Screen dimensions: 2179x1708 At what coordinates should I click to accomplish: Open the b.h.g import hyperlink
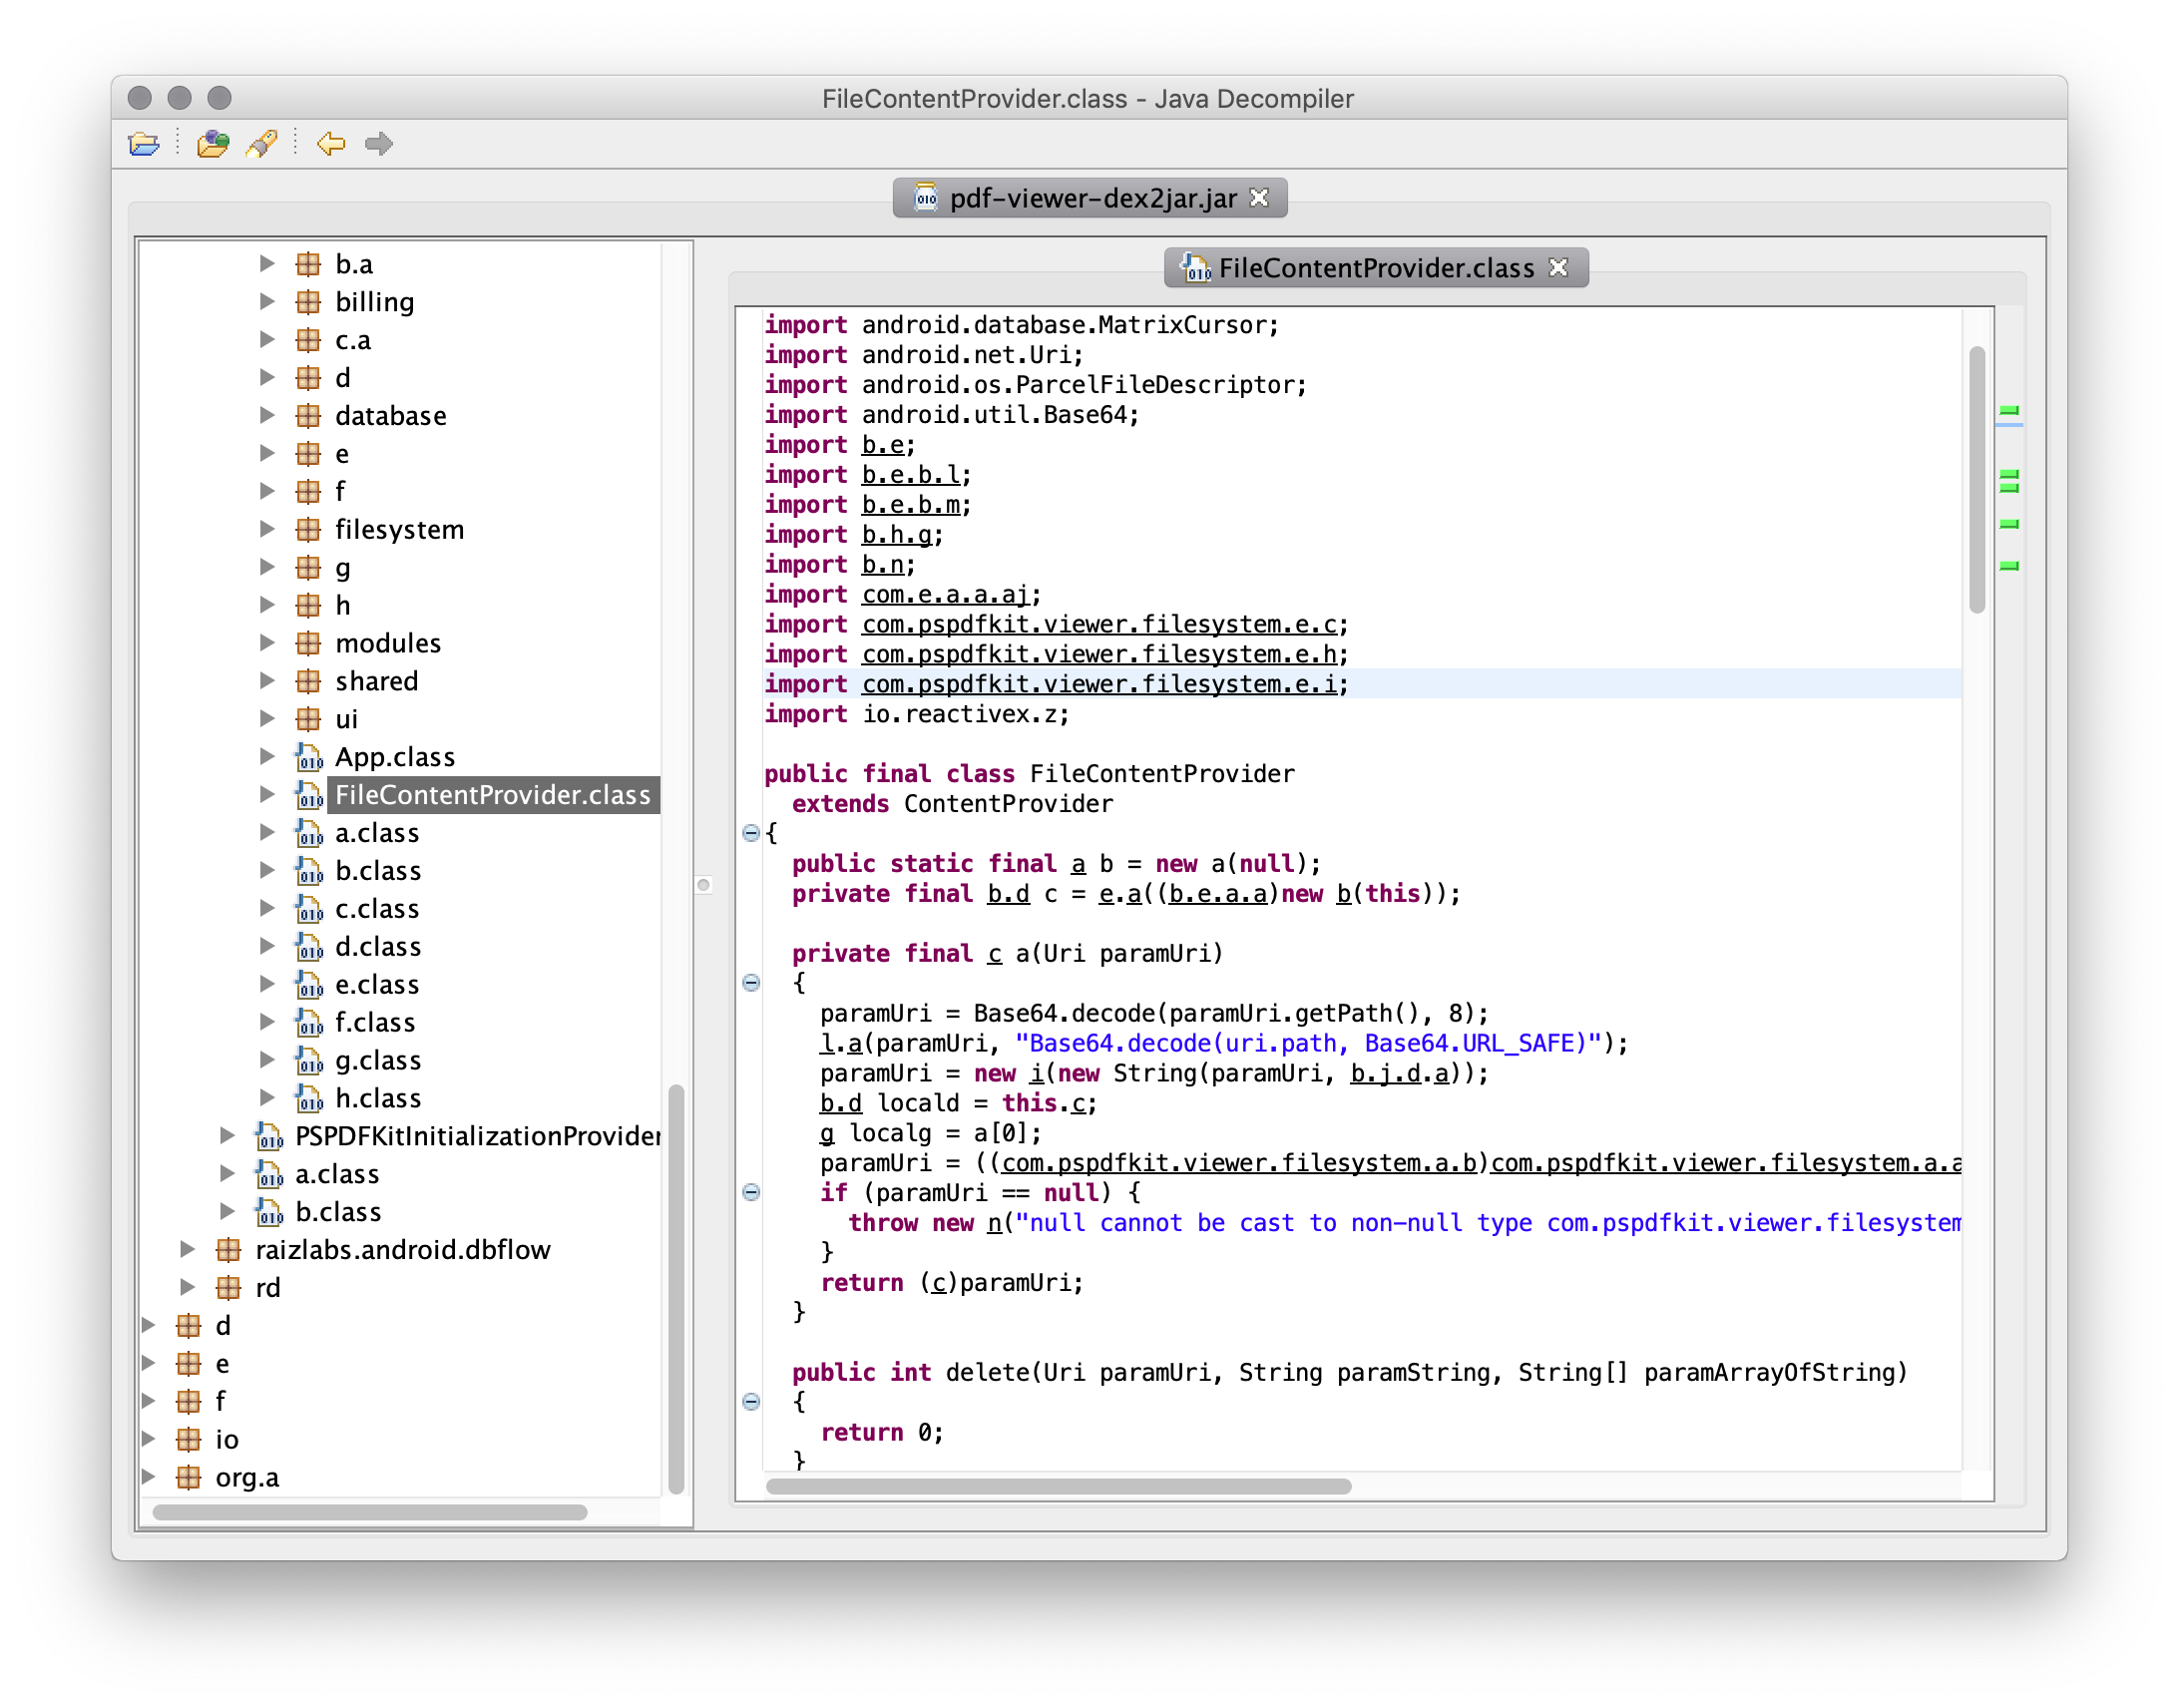[896, 535]
